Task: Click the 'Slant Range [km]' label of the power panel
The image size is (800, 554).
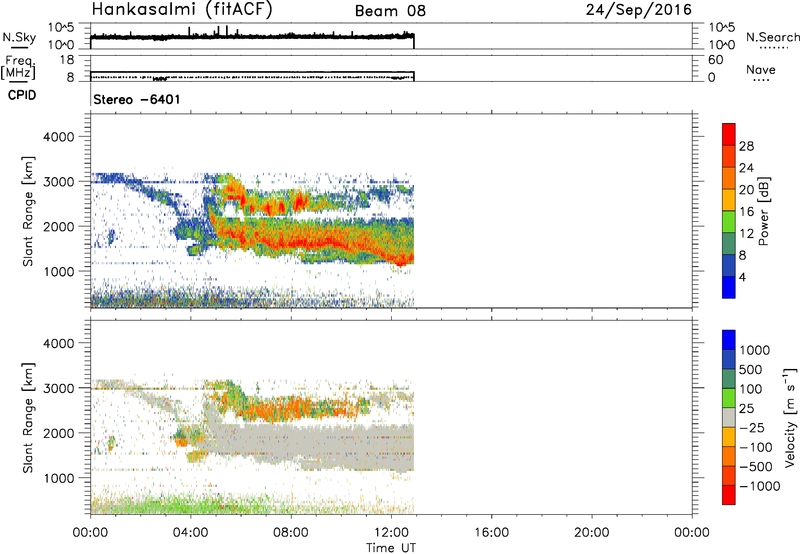Action: pyautogui.click(x=28, y=211)
